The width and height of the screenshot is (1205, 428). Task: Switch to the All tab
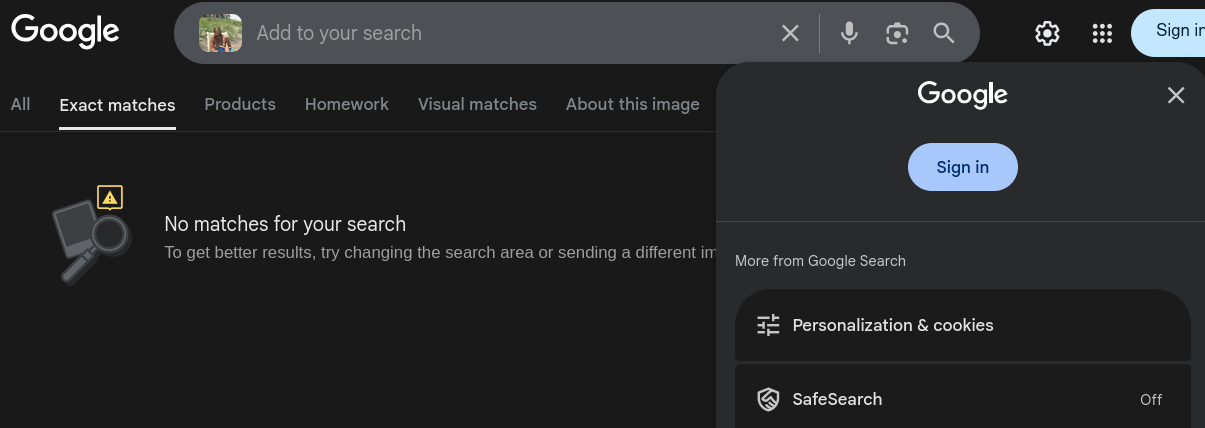[20, 104]
